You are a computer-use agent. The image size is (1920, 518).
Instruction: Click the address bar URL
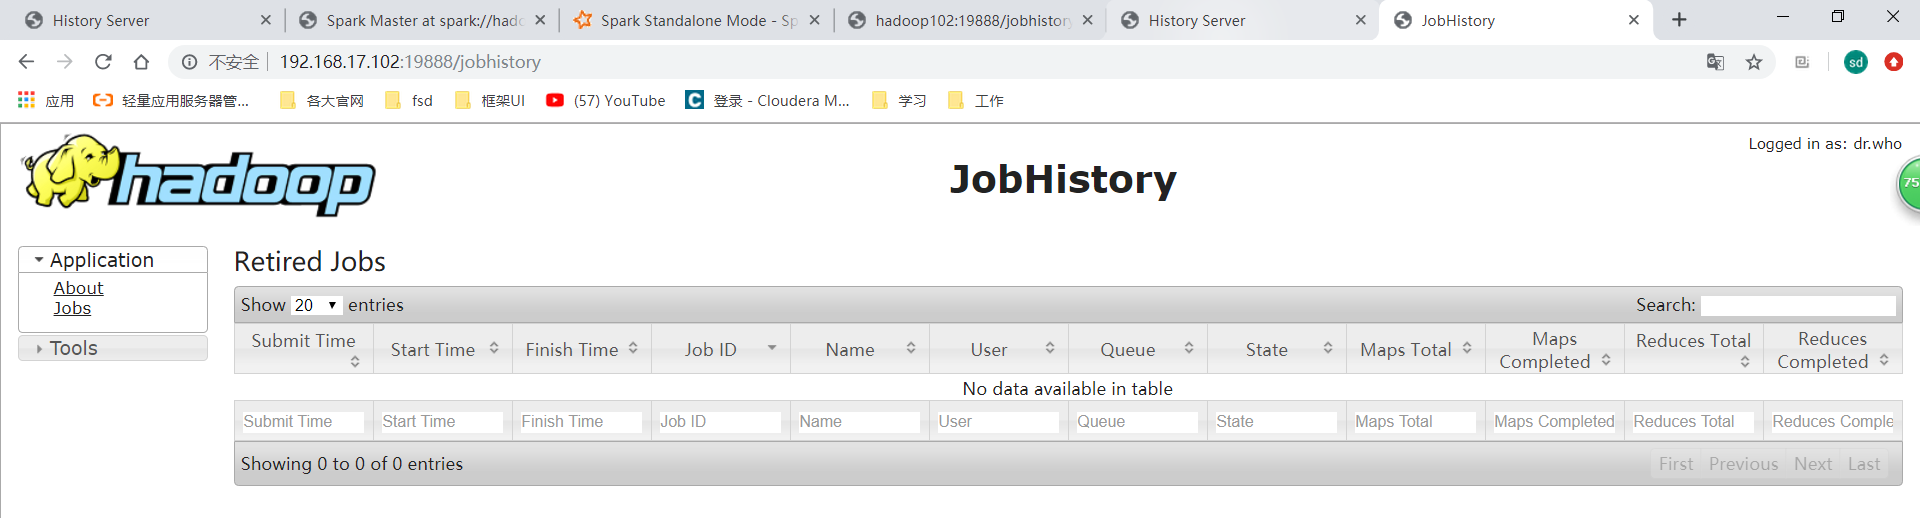tap(410, 62)
